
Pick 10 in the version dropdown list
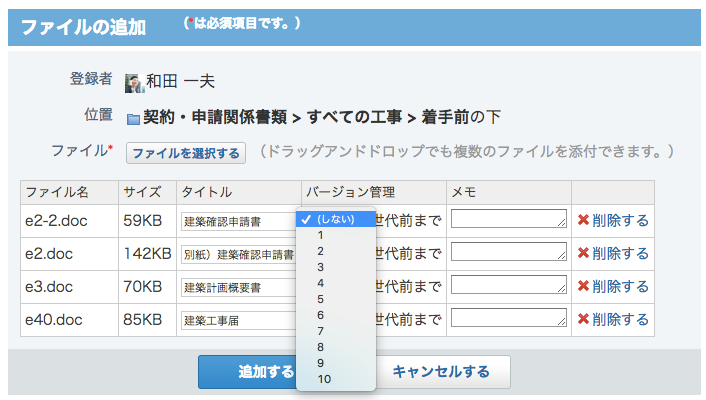[323, 379]
